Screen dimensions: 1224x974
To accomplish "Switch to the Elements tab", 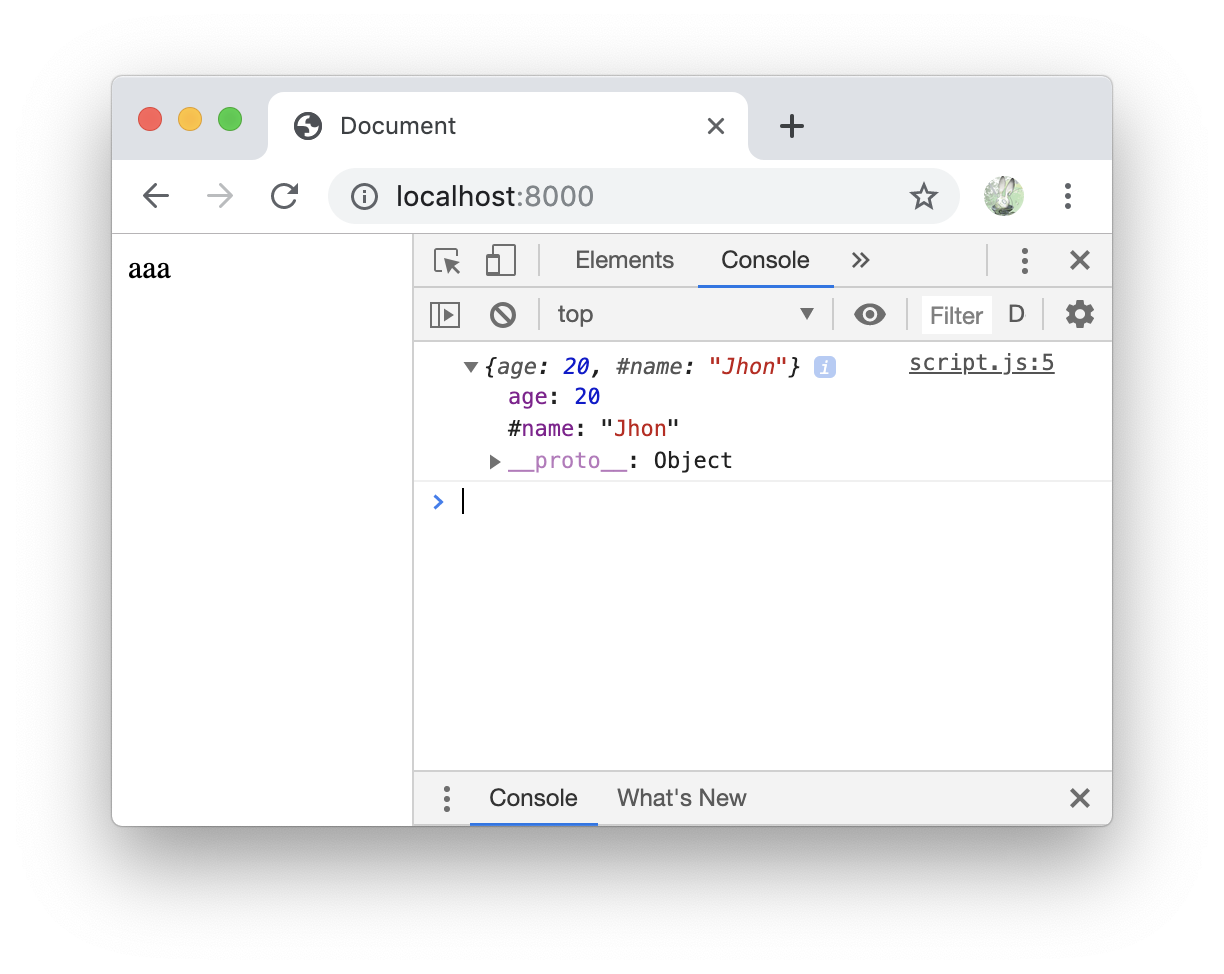I will [624, 259].
